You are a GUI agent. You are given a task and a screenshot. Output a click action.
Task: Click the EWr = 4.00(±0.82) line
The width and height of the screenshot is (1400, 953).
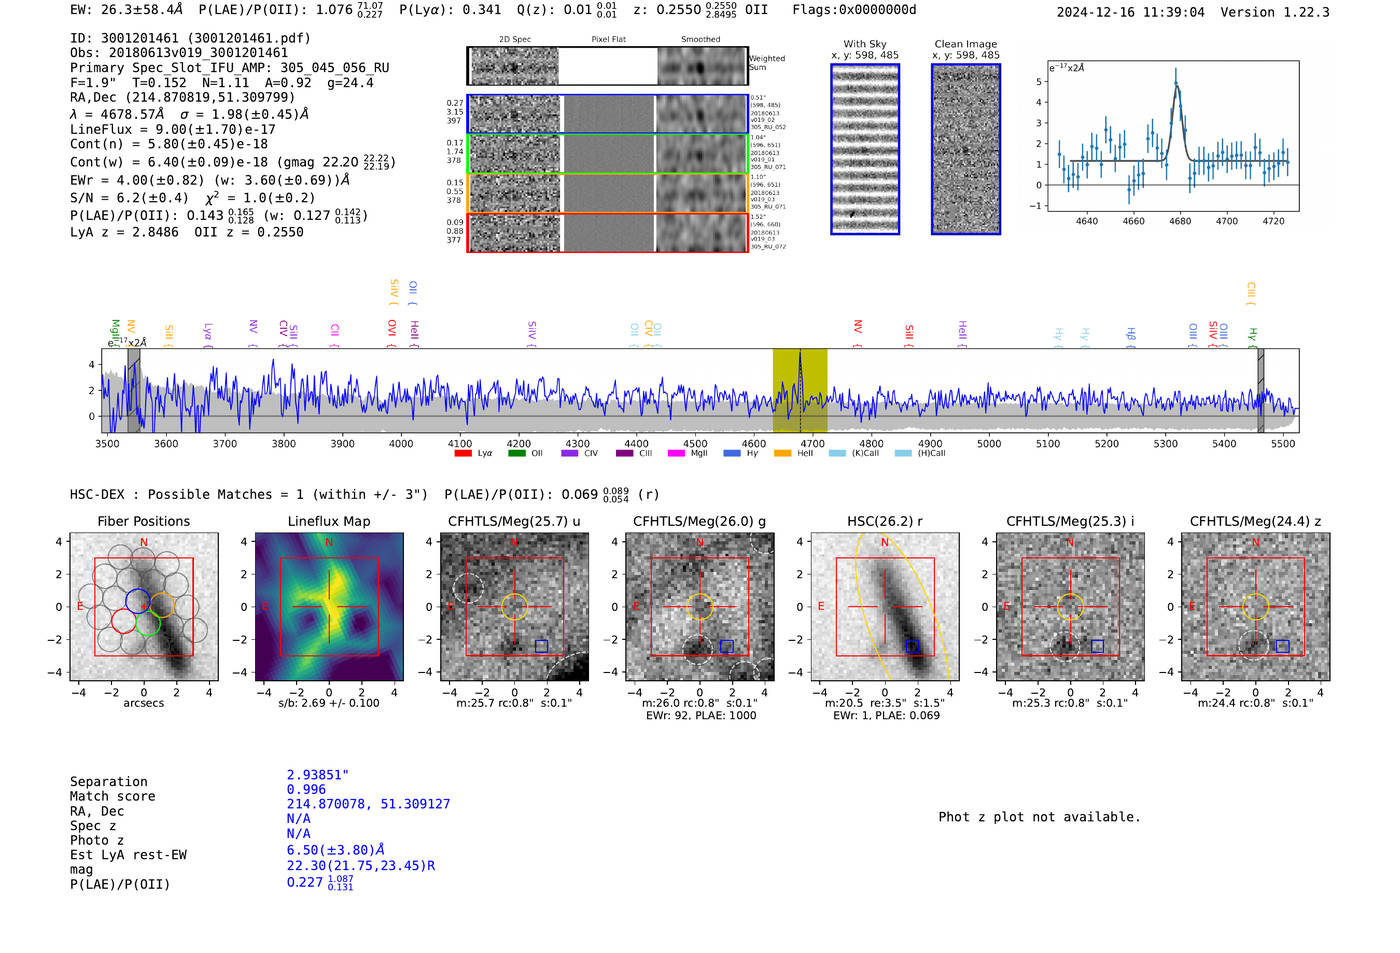click(210, 180)
